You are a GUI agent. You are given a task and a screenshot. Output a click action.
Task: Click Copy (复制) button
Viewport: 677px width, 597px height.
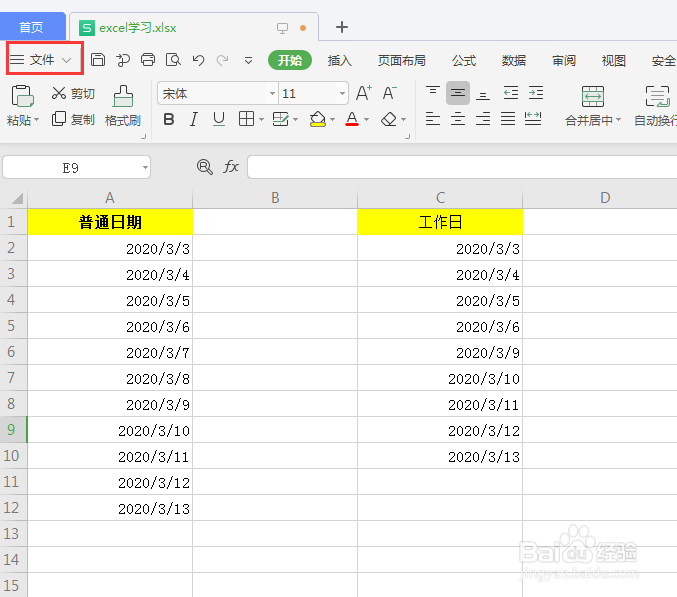[x=73, y=119]
